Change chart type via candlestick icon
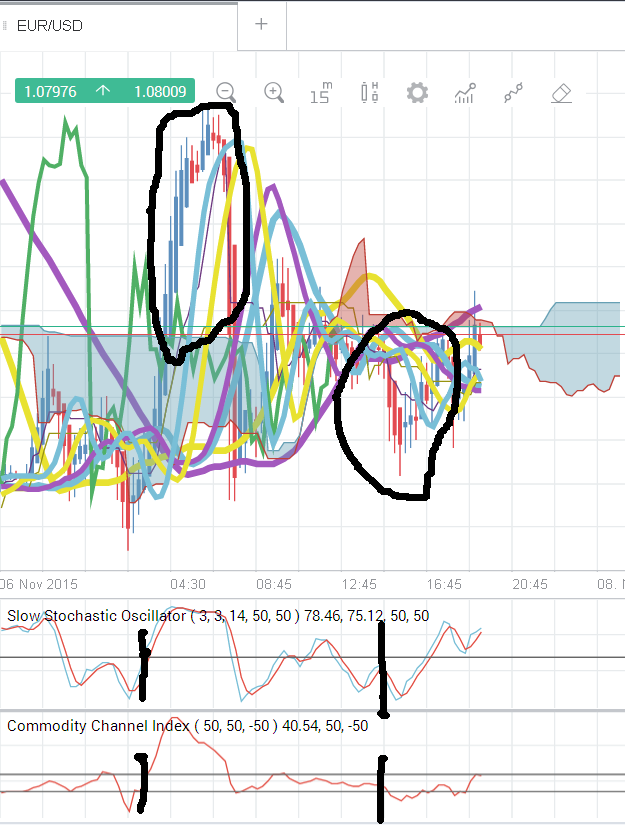Screen dimensions: 625x825 click(x=370, y=93)
